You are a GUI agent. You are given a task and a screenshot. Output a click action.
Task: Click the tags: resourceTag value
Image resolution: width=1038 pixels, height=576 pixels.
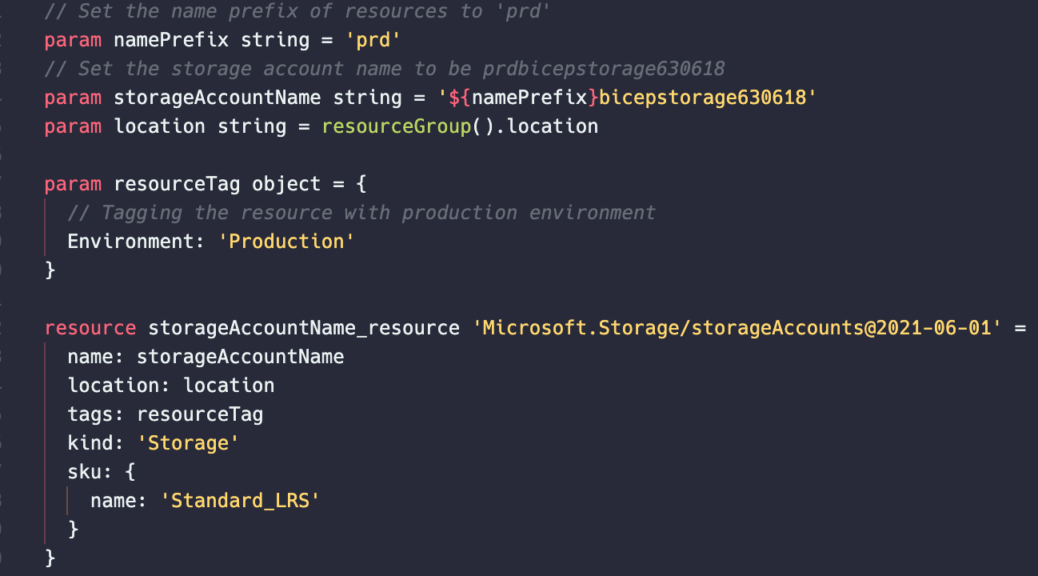pyautogui.click(x=200, y=414)
